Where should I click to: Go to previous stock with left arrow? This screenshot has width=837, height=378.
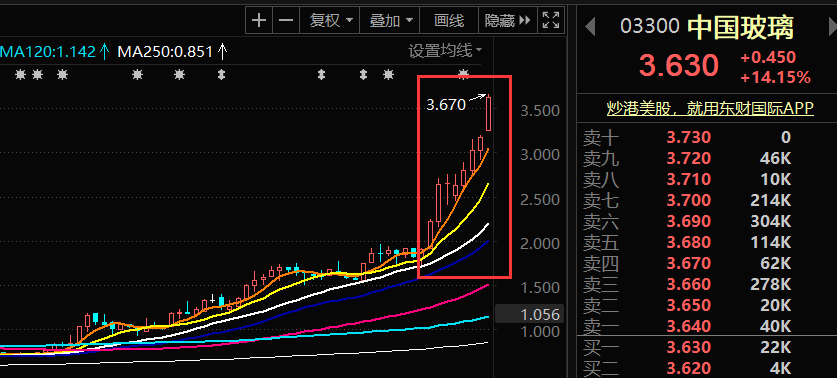click(x=590, y=26)
